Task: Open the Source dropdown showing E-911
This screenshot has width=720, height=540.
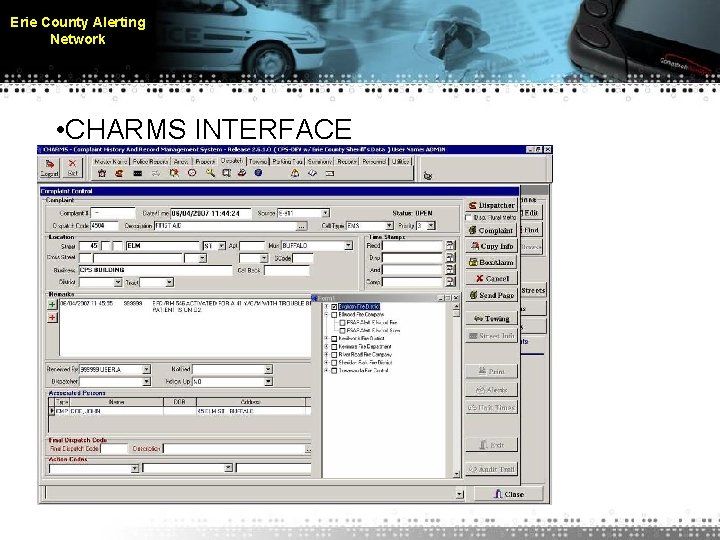Action: click(x=325, y=213)
